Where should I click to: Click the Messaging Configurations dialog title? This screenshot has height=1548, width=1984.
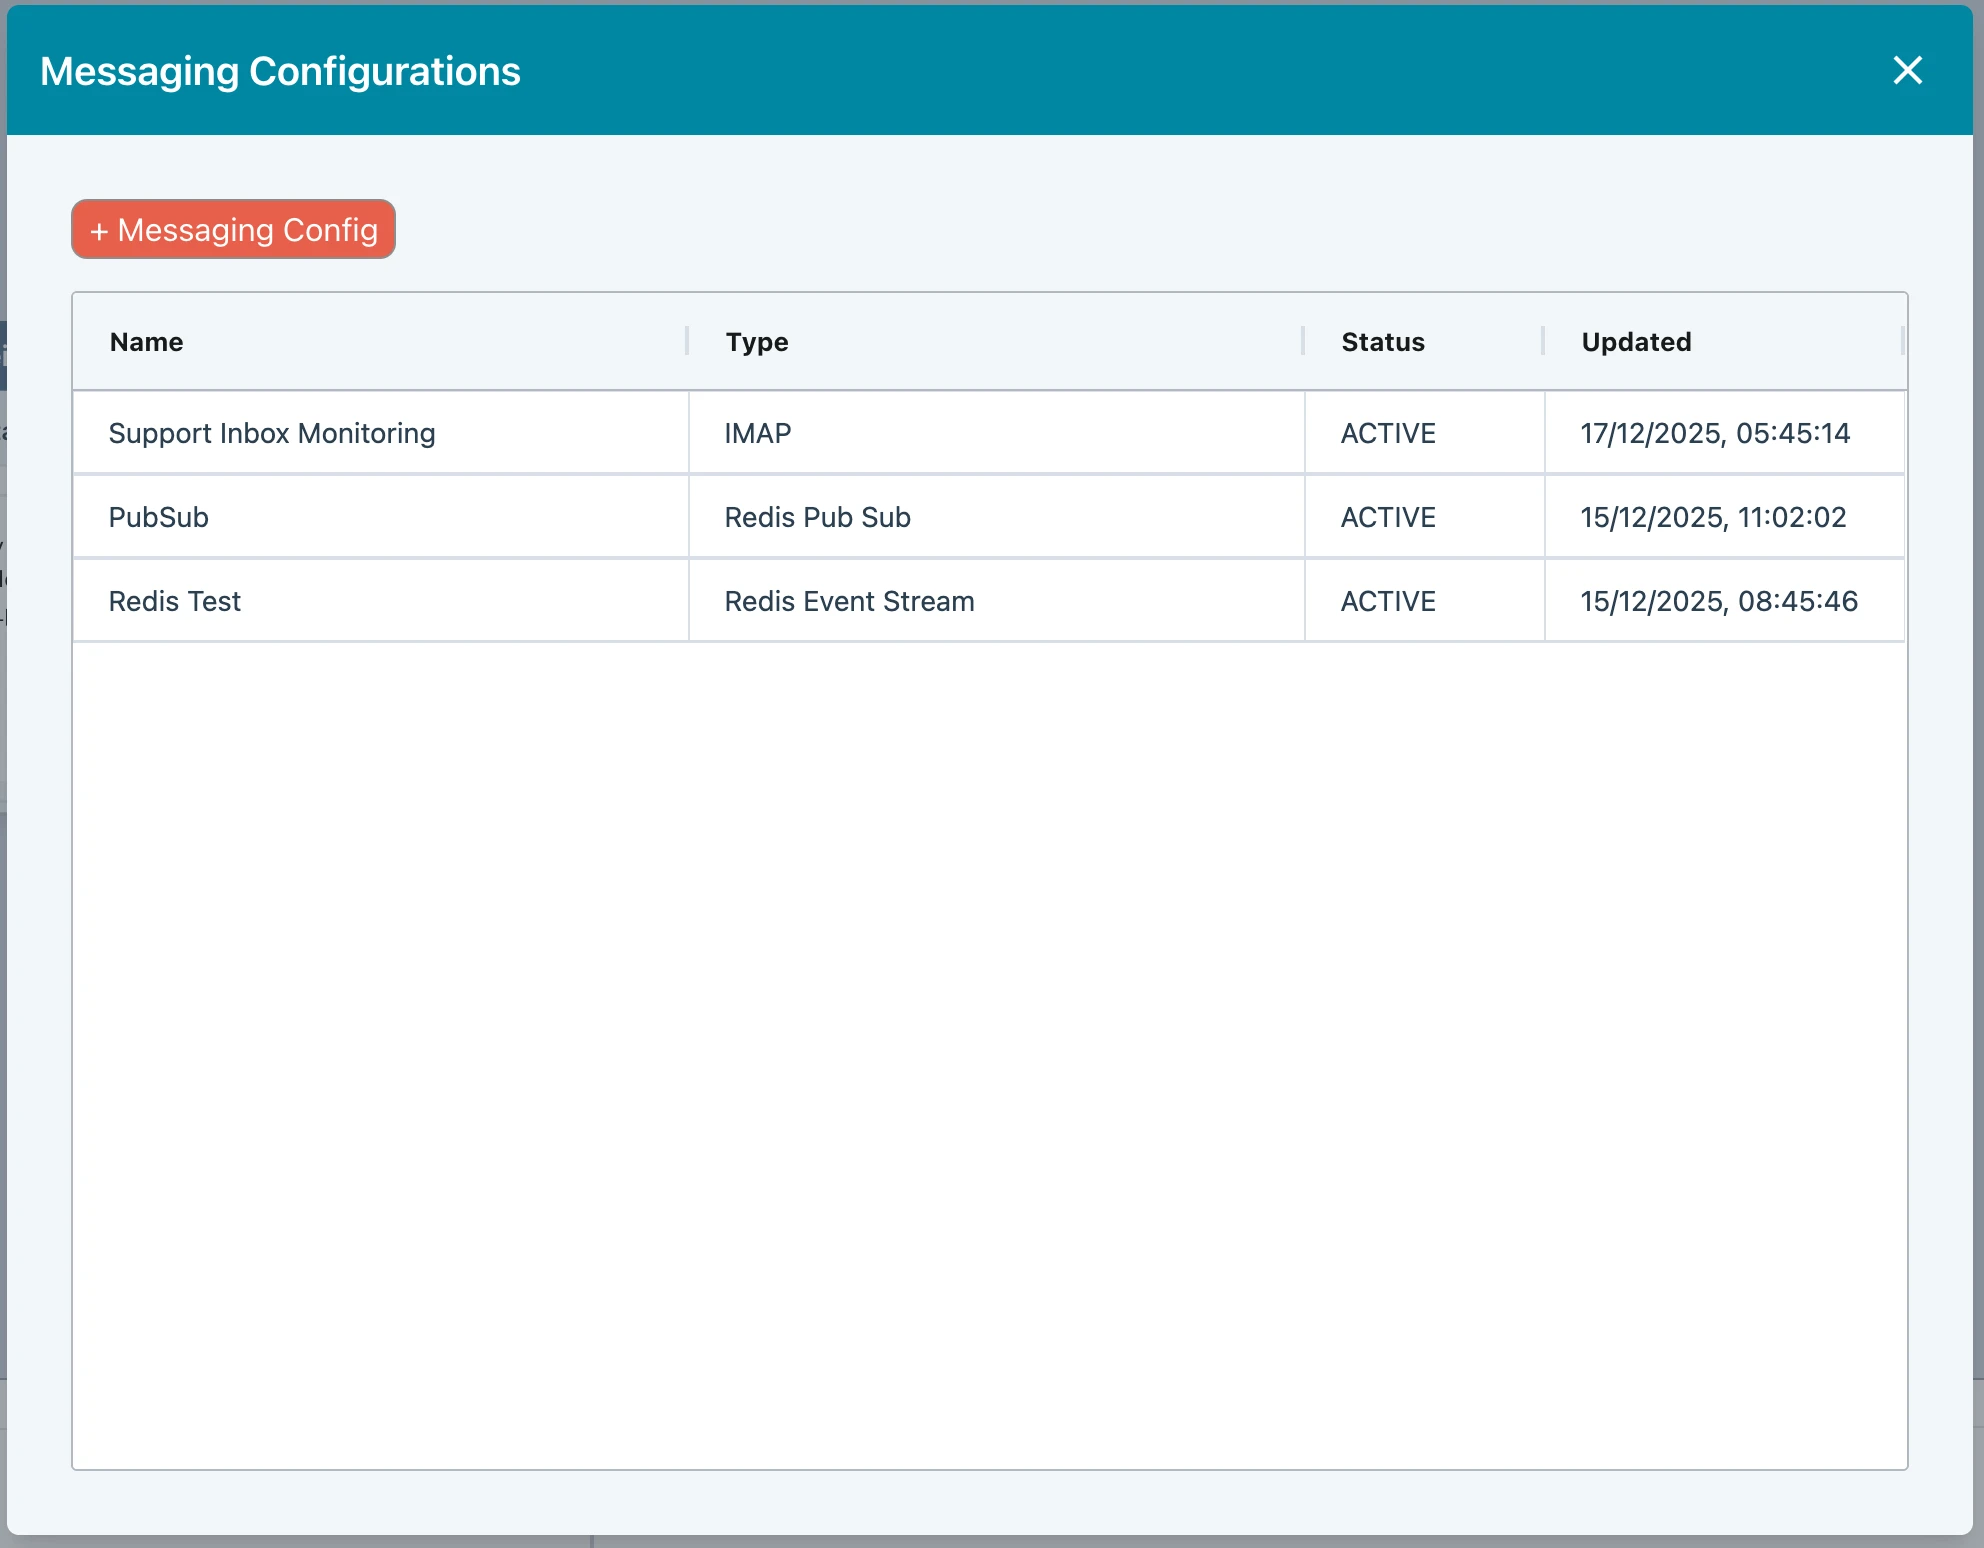(x=280, y=71)
